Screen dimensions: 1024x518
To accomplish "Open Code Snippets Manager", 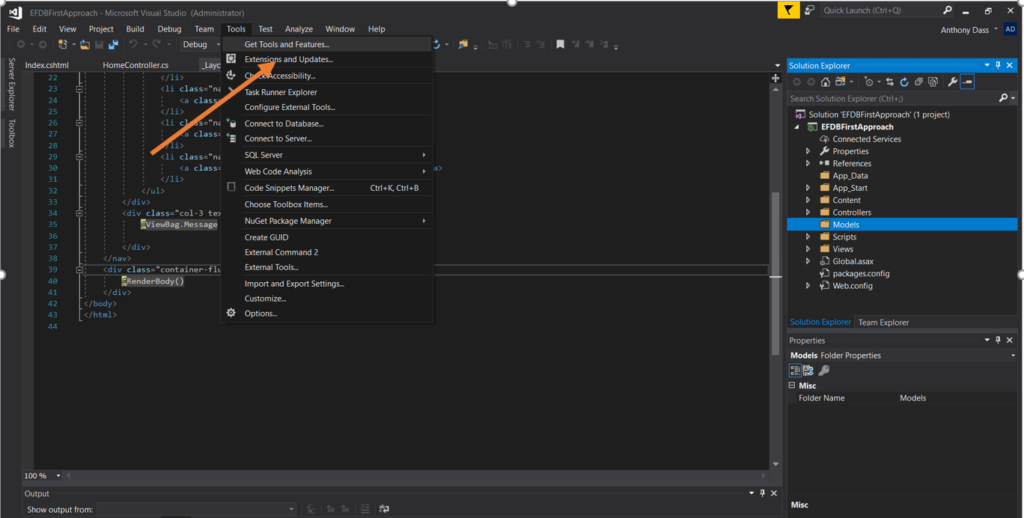I will 328,188.
